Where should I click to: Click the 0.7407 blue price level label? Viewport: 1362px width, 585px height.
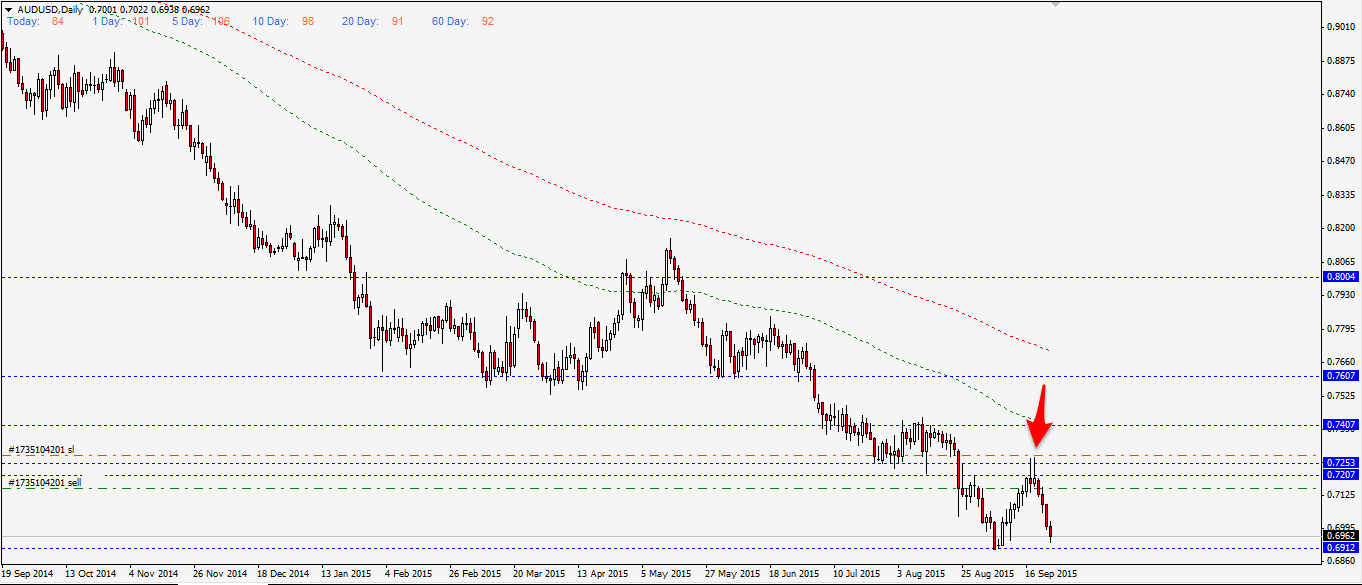(x=1340, y=425)
